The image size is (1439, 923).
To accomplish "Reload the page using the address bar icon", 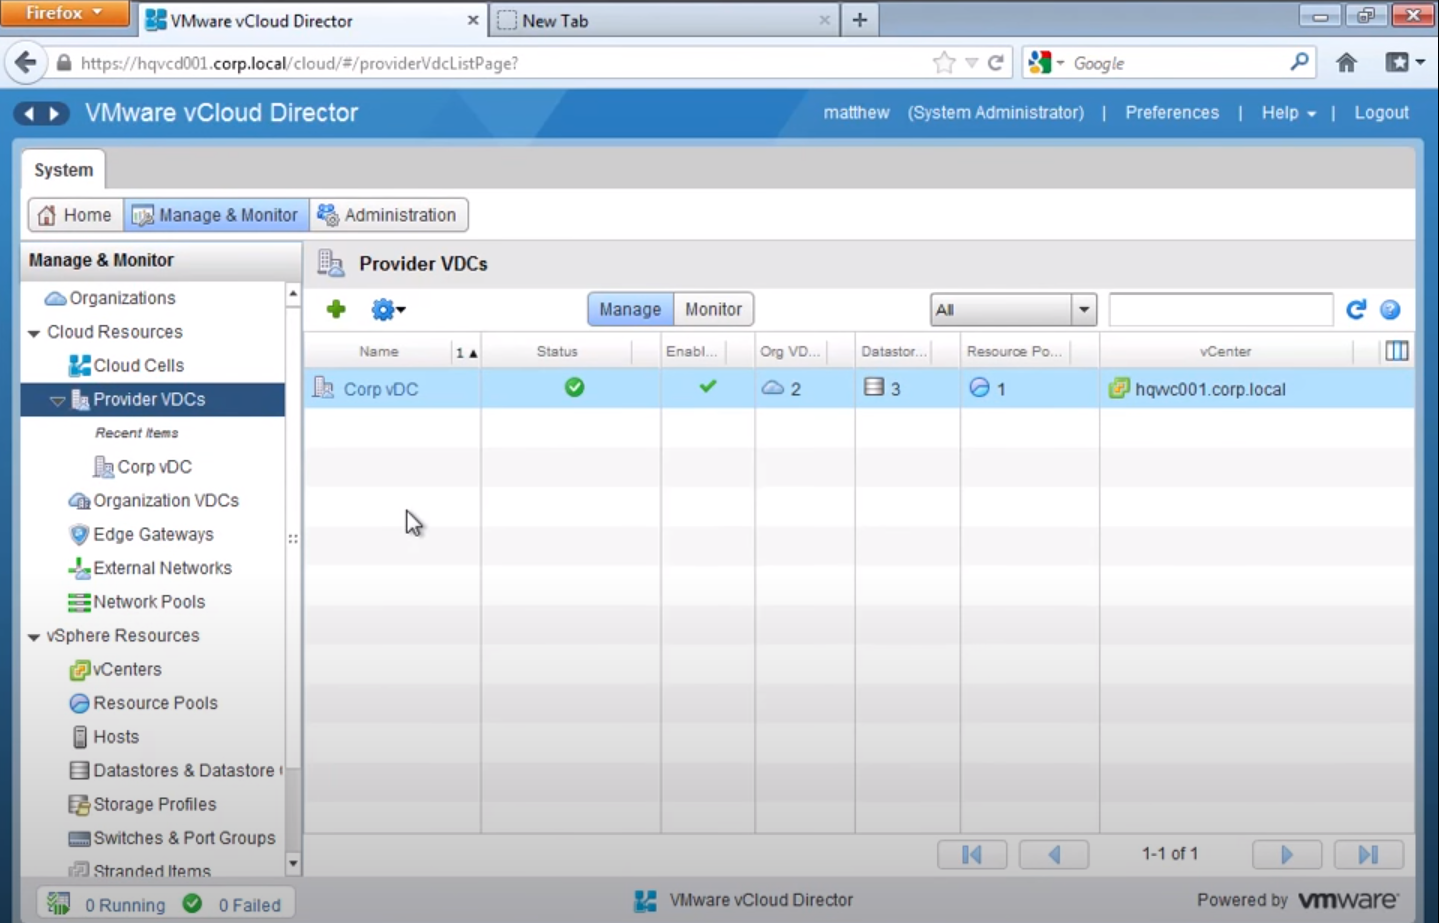I will (996, 63).
